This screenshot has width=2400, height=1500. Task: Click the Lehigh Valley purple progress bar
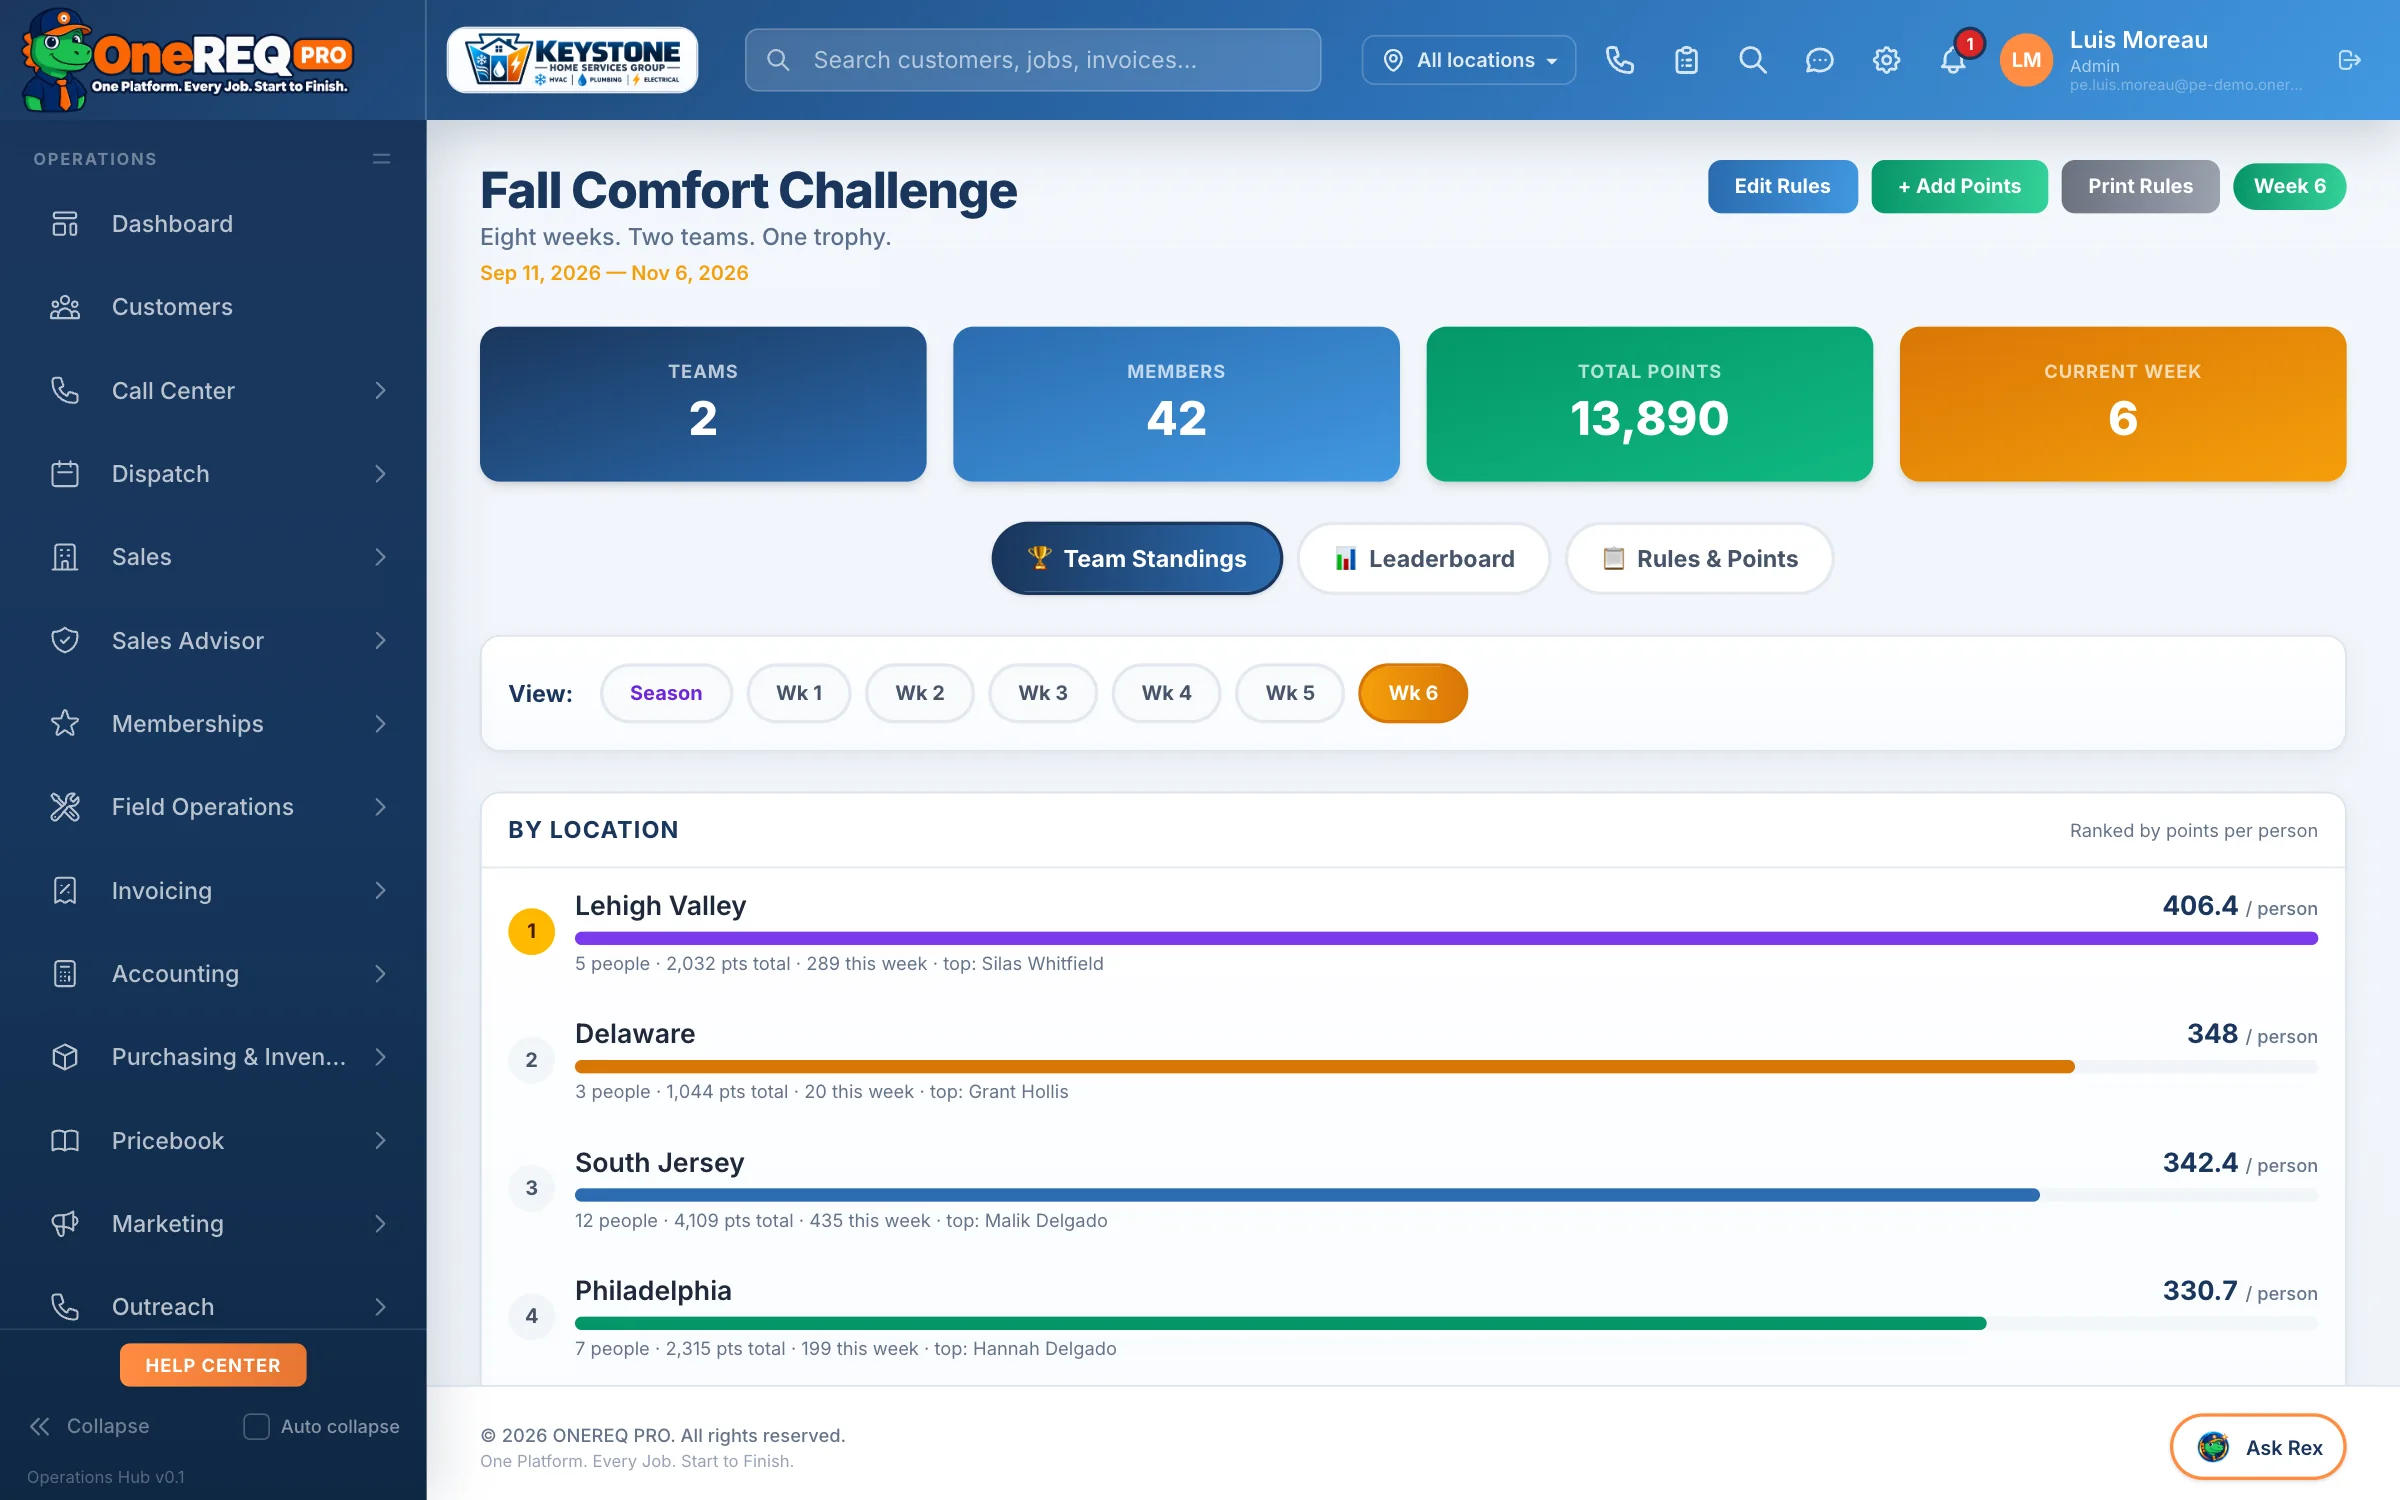(x=1446, y=938)
